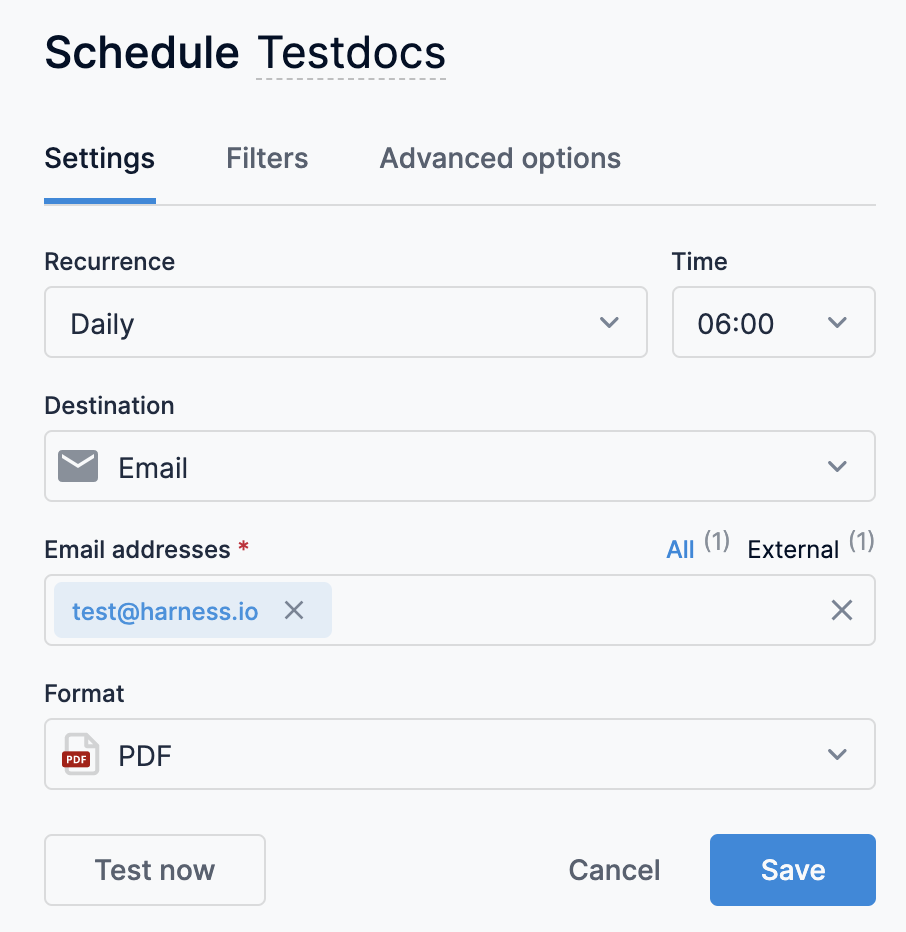Cancel the schedule dialog

(x=614, y=870)
